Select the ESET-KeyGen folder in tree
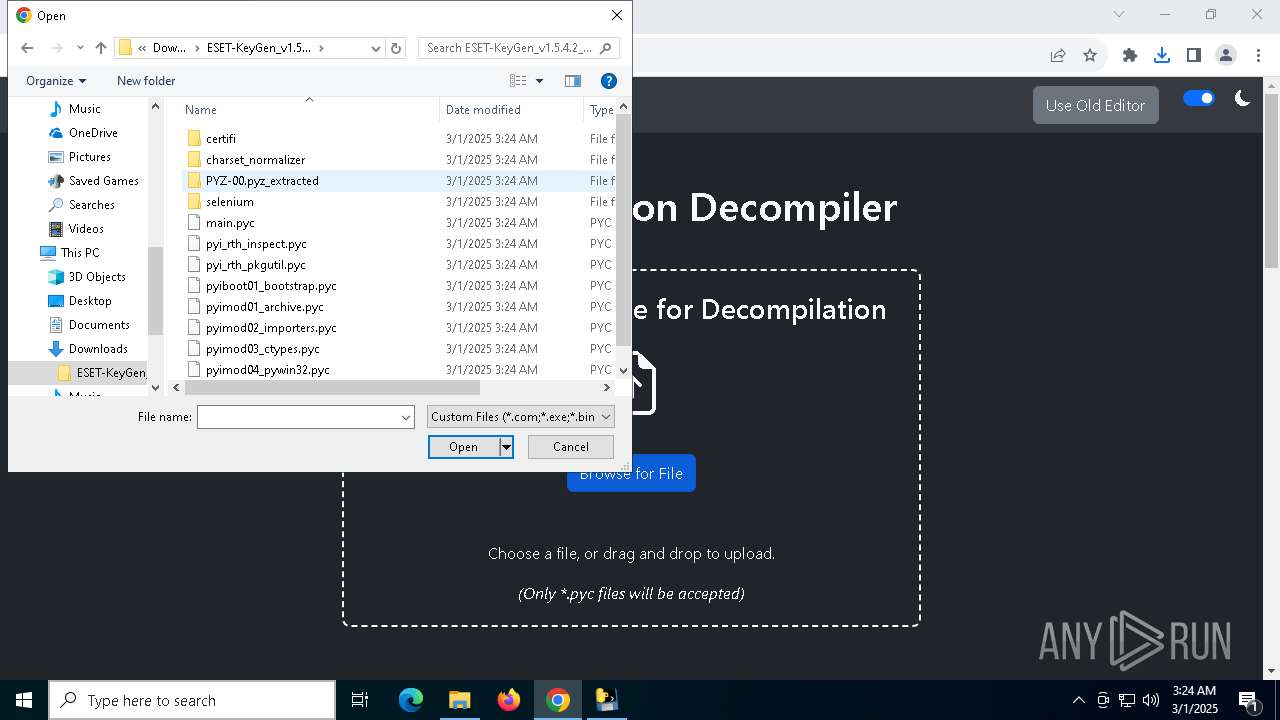Image resolution: width=1280 pixels, height=720 pixels. tap(102, 373)
